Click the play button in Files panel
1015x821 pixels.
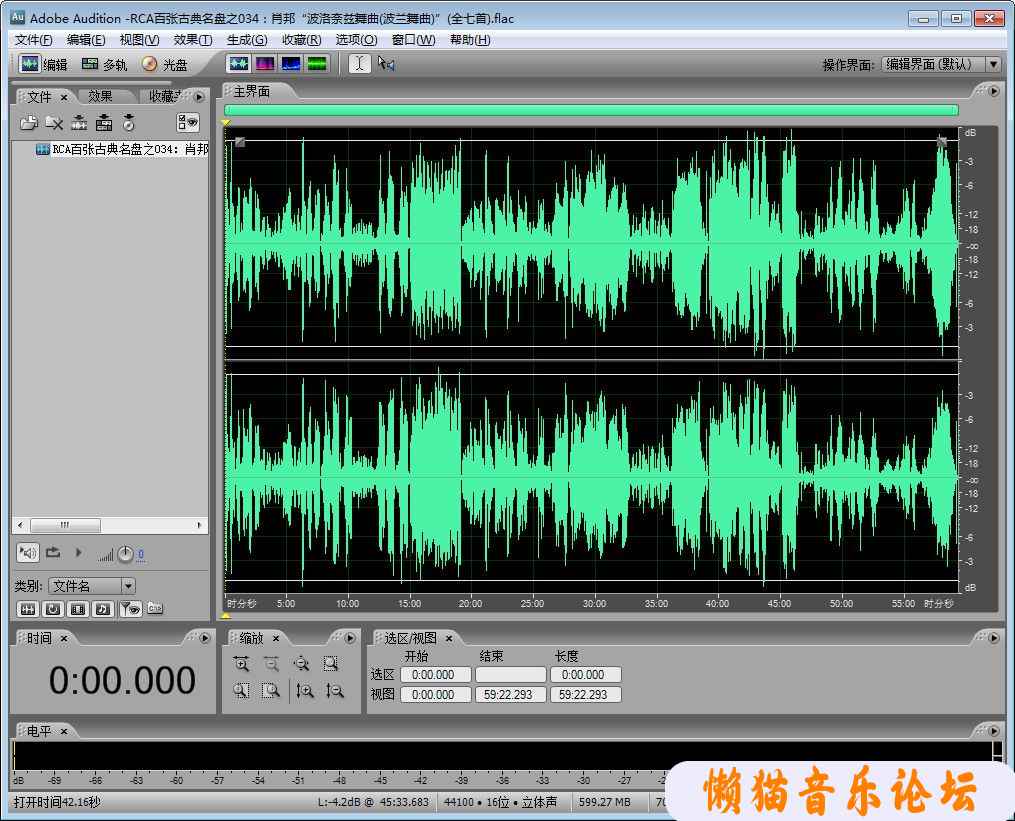pos(78,552)
